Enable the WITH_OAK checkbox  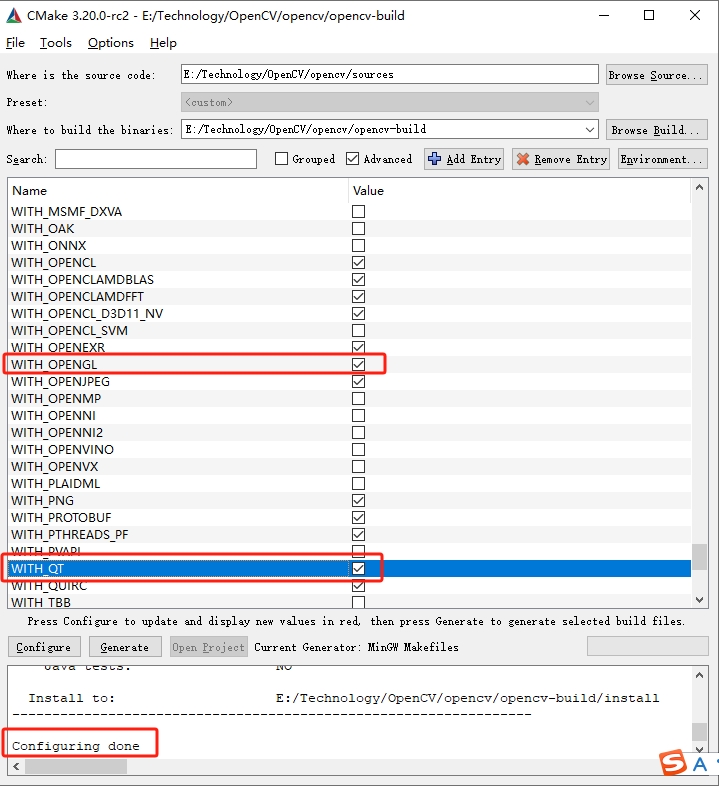click(358, 229)
